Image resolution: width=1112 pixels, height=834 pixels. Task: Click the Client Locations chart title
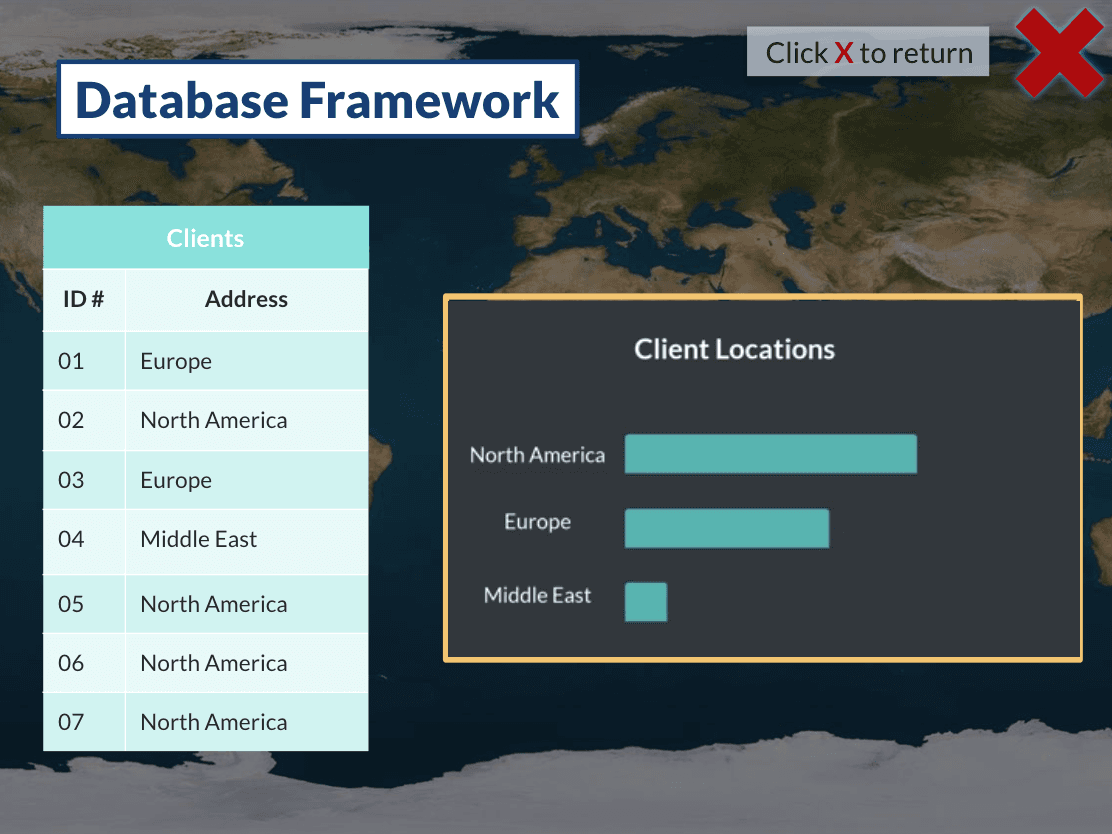pyautogui.click(x=734, y=349)
